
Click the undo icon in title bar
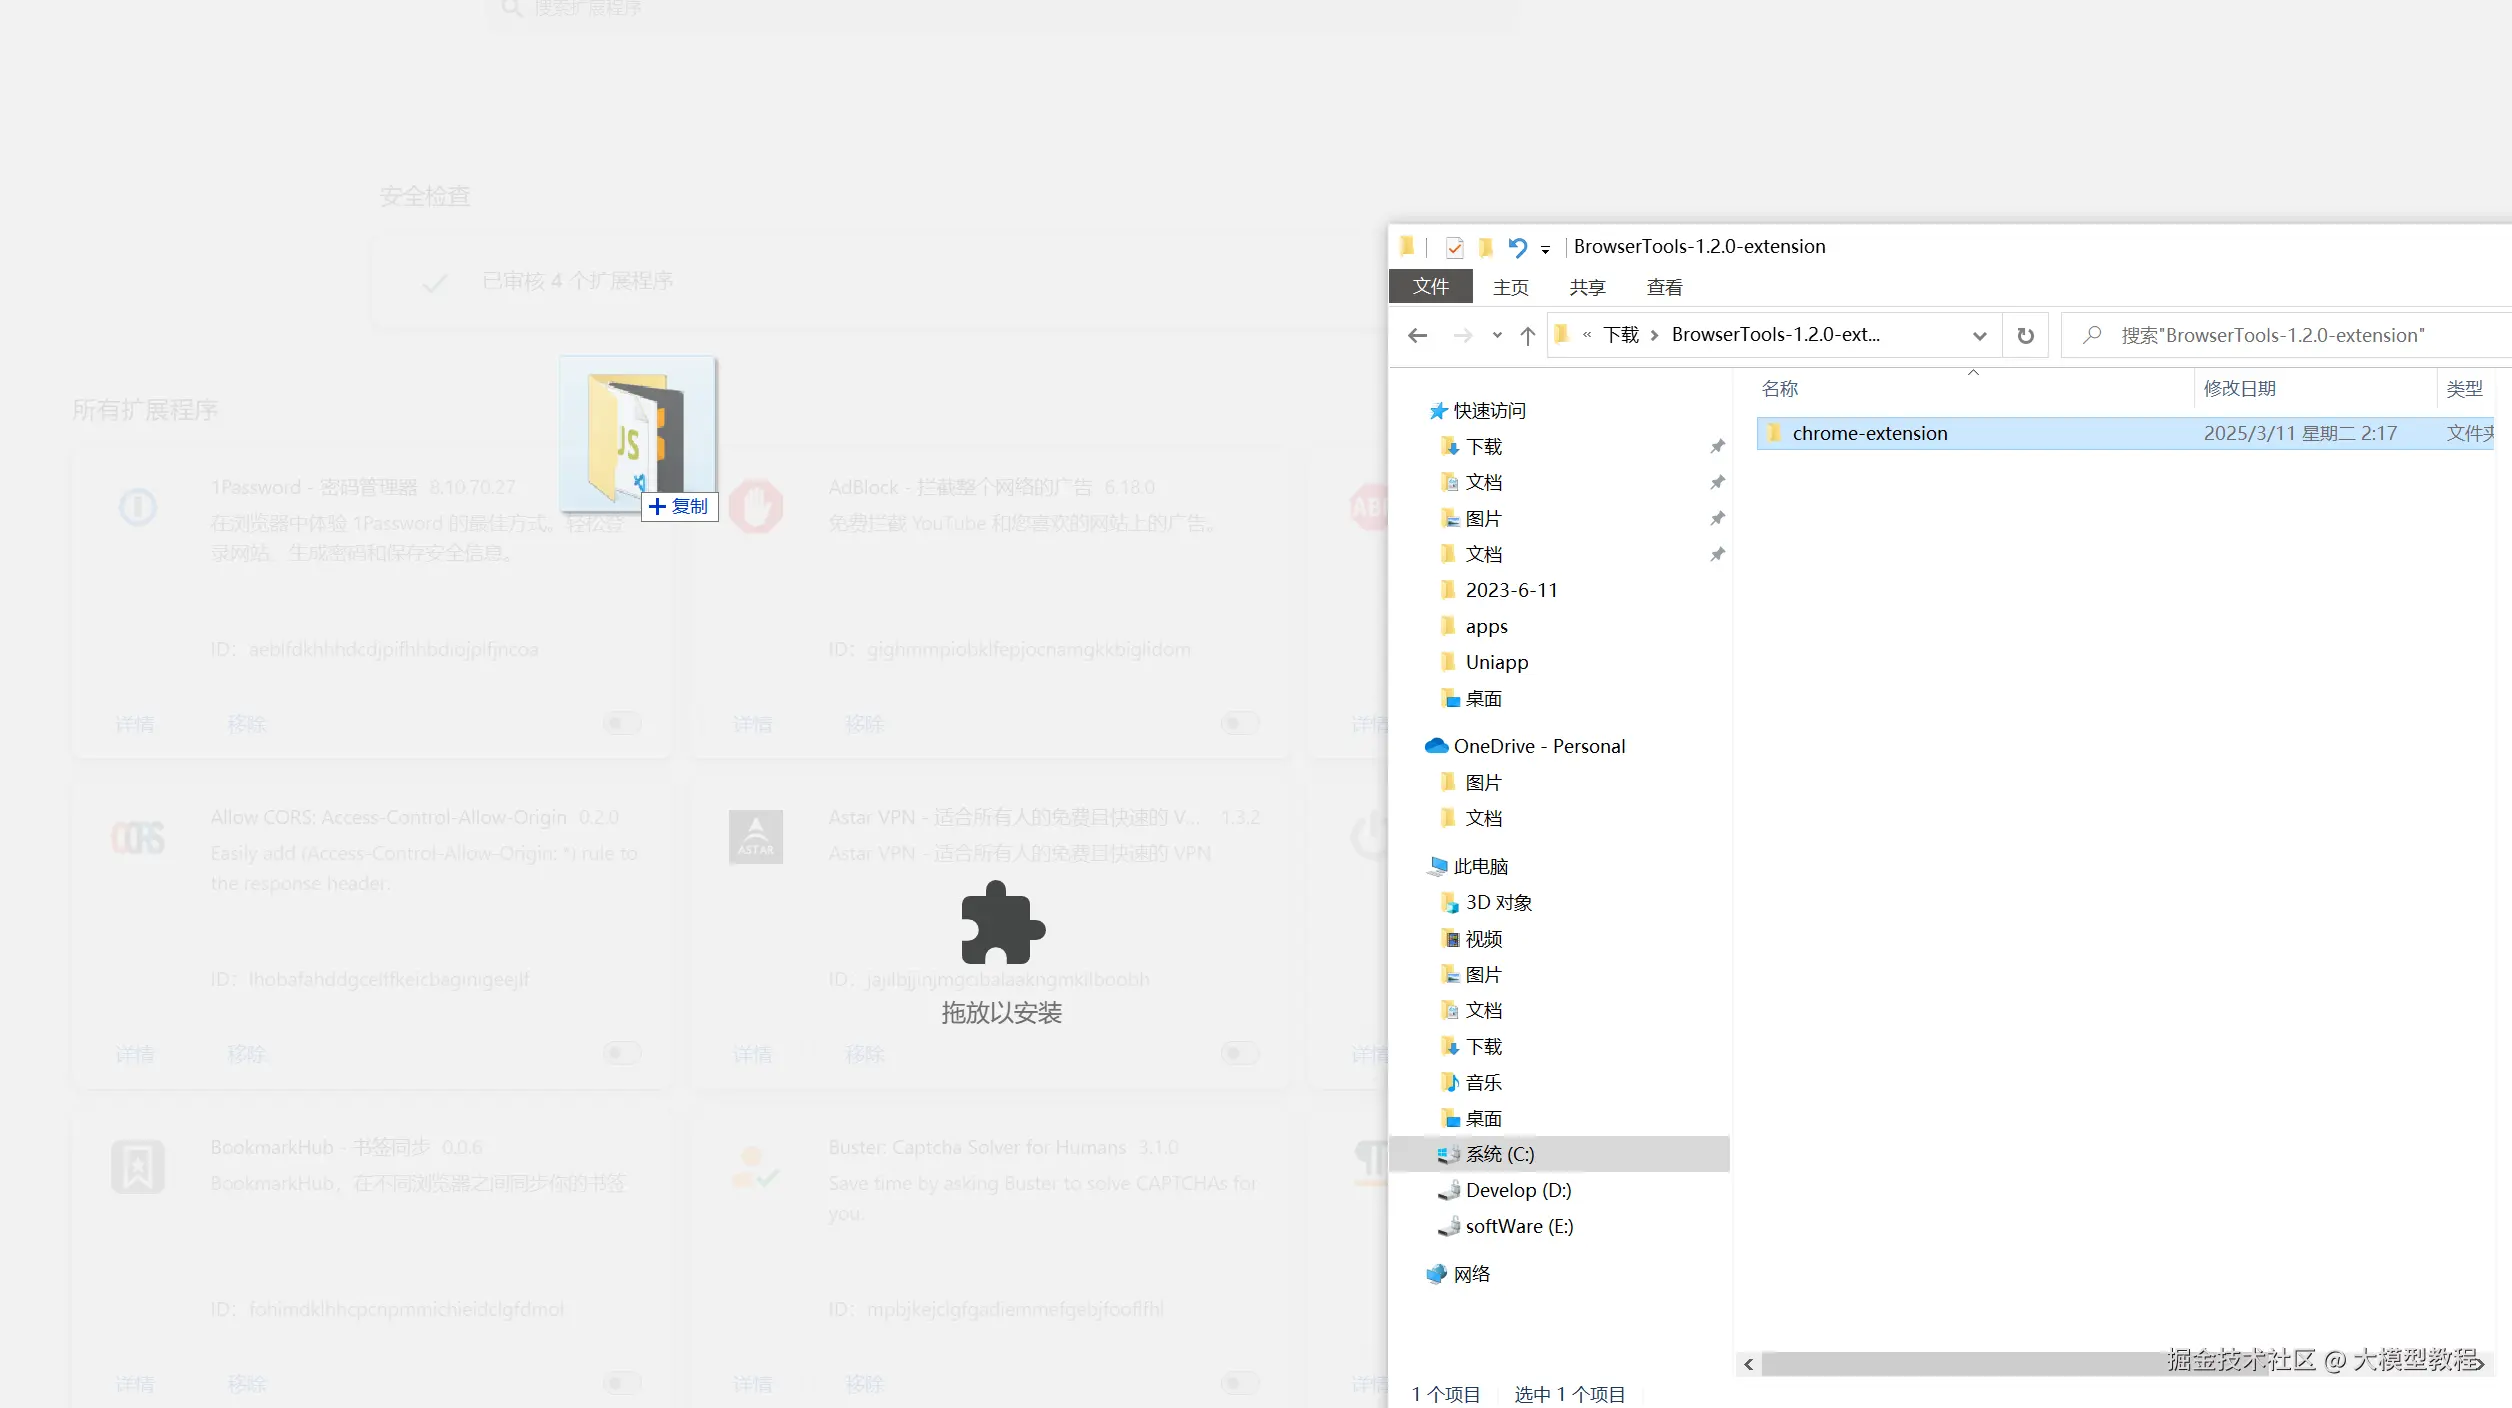pyautogui.click(x=1517, y=247)
